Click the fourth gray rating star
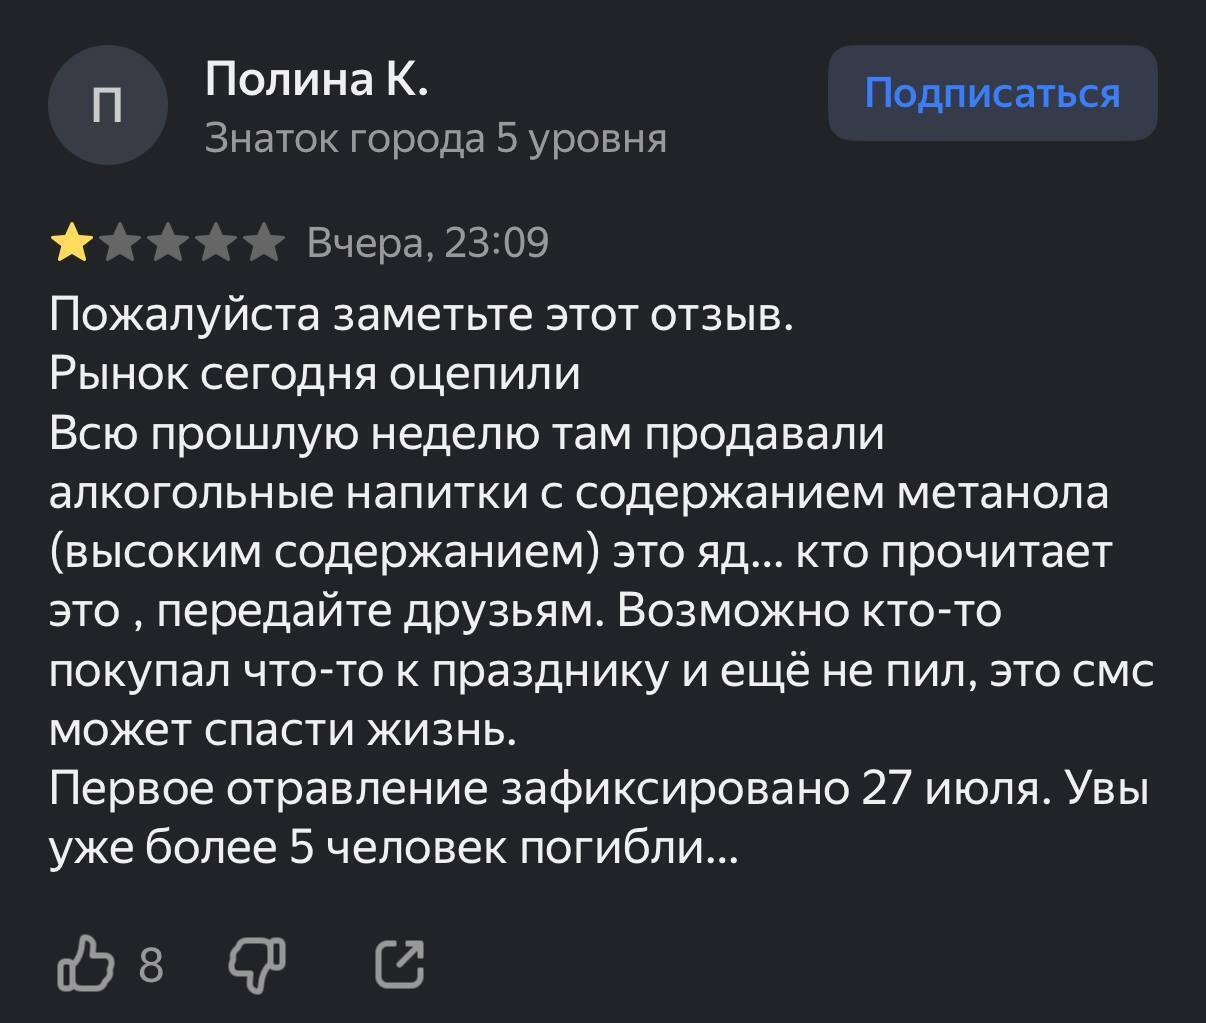Image resolution: width=1206 pixels, height=1023 pixels. pyautogui.click(x=215, y=244)
